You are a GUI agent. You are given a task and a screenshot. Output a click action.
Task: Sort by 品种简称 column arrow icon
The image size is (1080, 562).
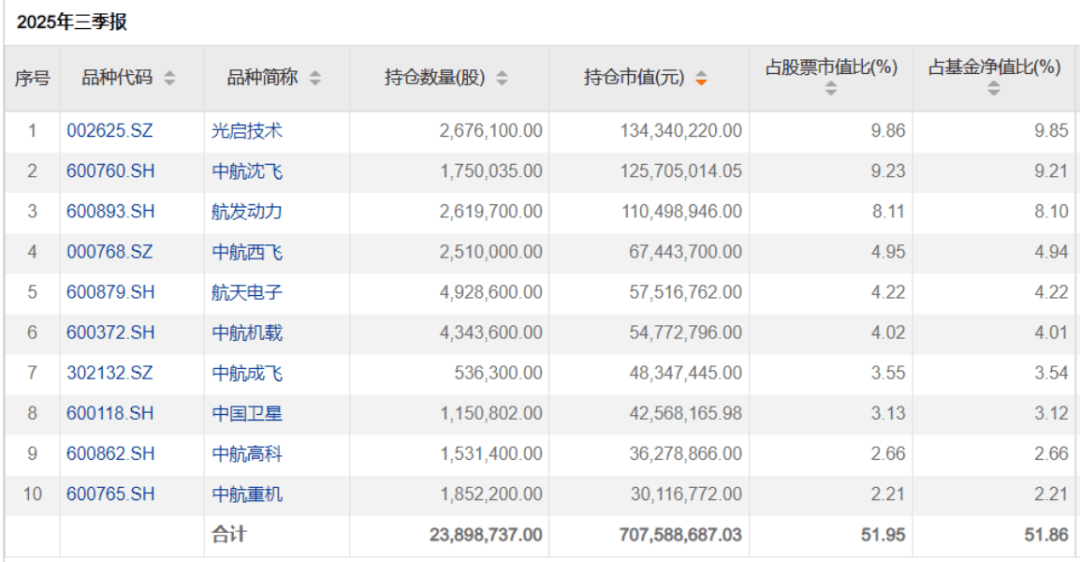pyautogui.click(x=315, y=78)
